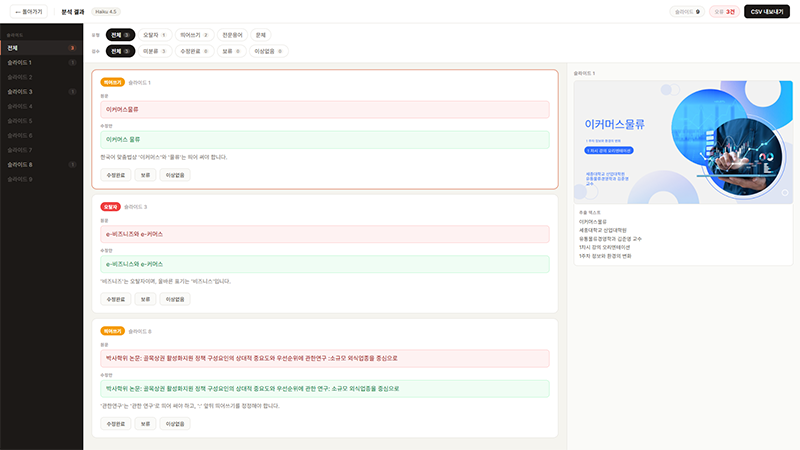Mark 이커머스물류 card as 보류
This screenshot has width=800, height=450.
[145, 175]
